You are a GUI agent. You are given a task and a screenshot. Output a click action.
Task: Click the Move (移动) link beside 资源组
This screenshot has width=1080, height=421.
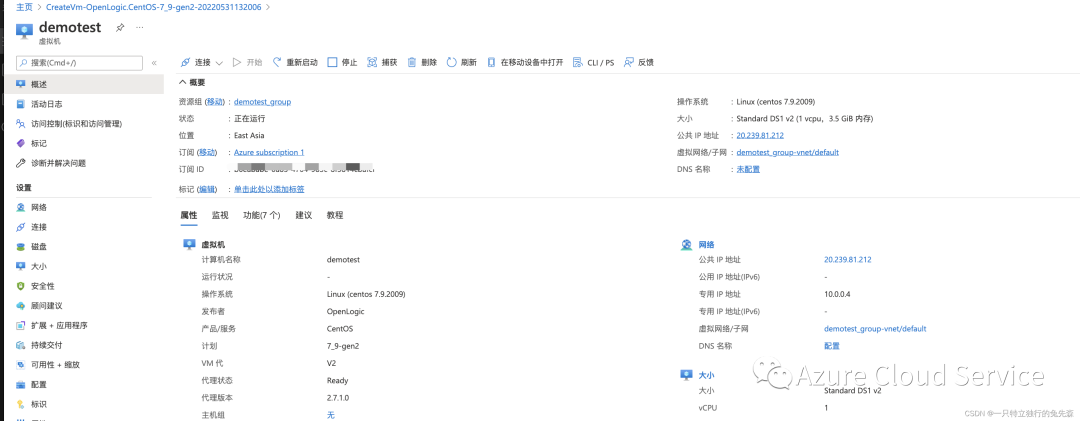(x=216, y=101)
